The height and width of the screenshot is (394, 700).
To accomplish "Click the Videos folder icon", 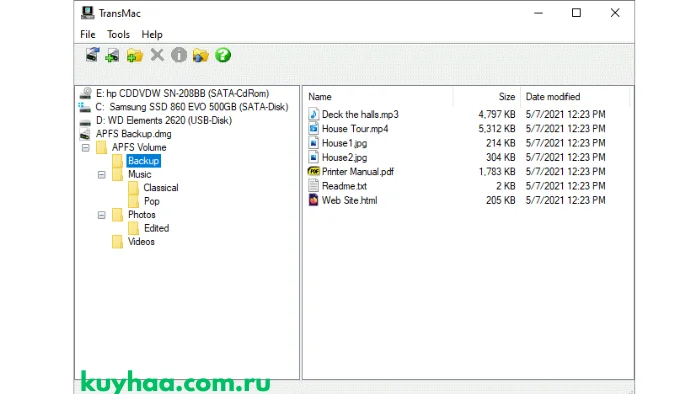I will [x=118, y=241].
